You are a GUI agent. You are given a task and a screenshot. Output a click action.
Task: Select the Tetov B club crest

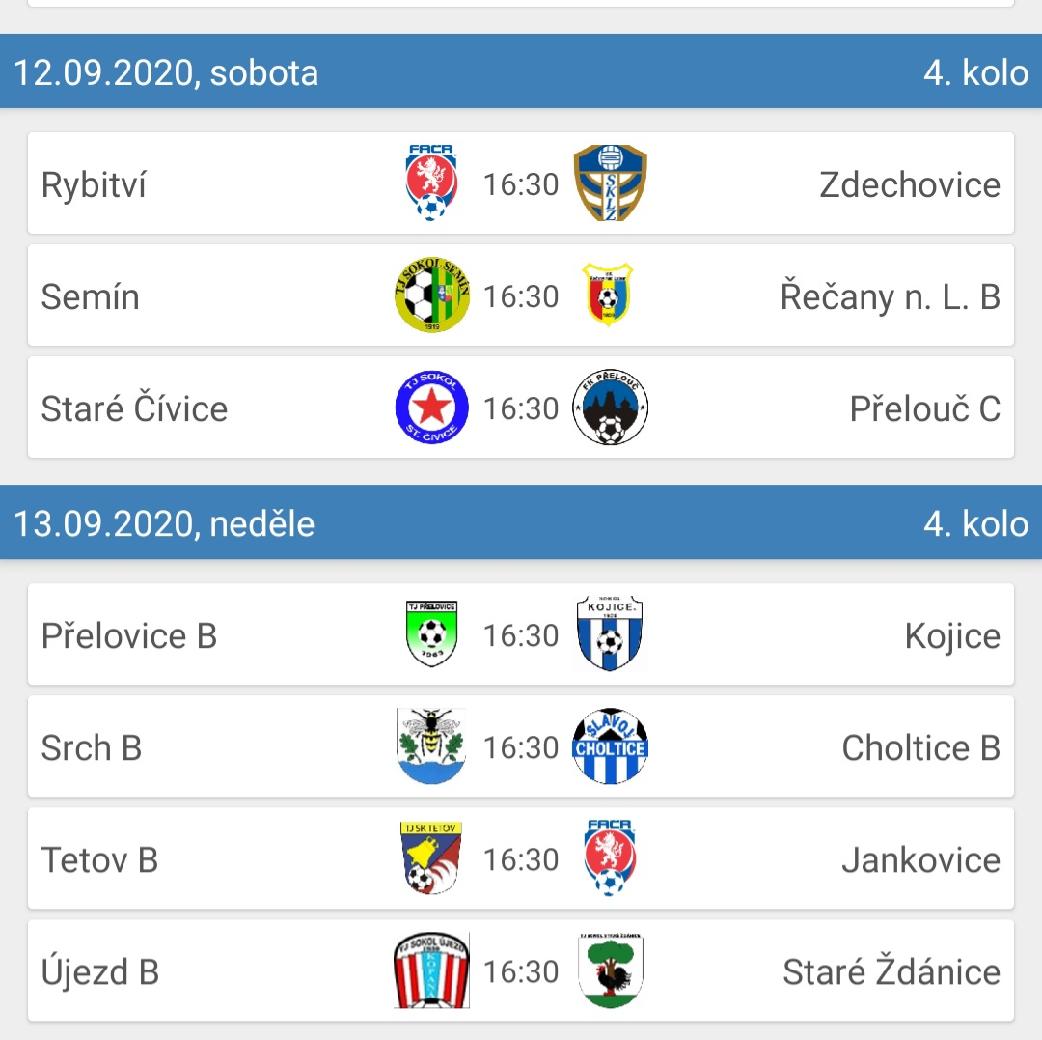coord(432,858)
